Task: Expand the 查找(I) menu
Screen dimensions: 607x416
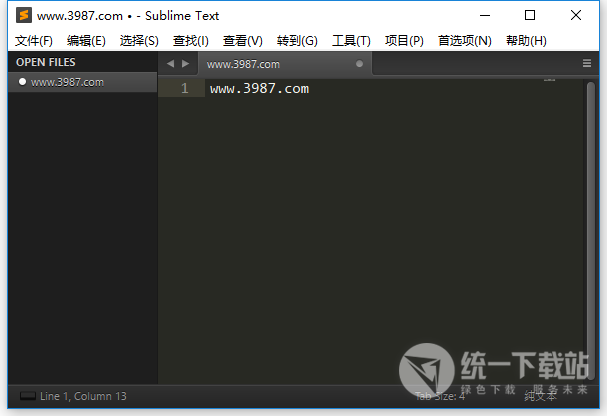Action: pyautogui.click(x=191, y=41)
